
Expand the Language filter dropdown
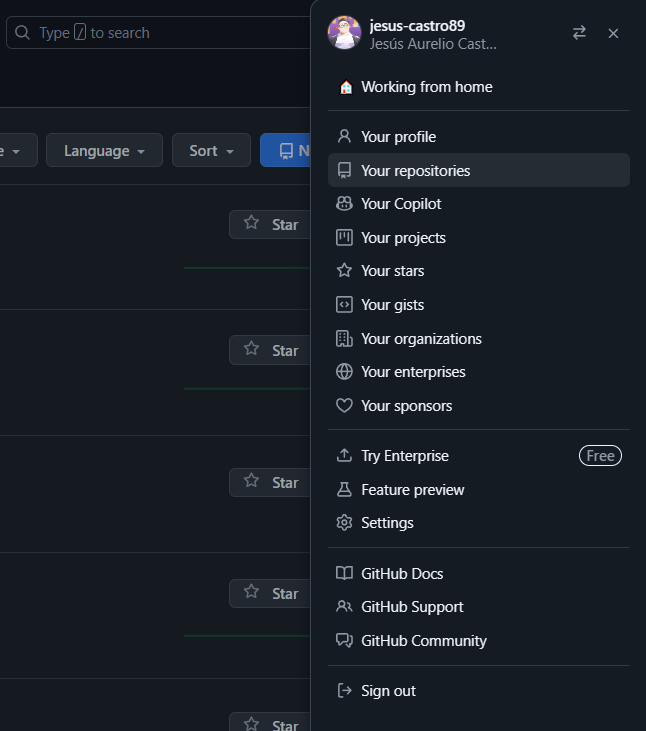click(x=104, y=150)
